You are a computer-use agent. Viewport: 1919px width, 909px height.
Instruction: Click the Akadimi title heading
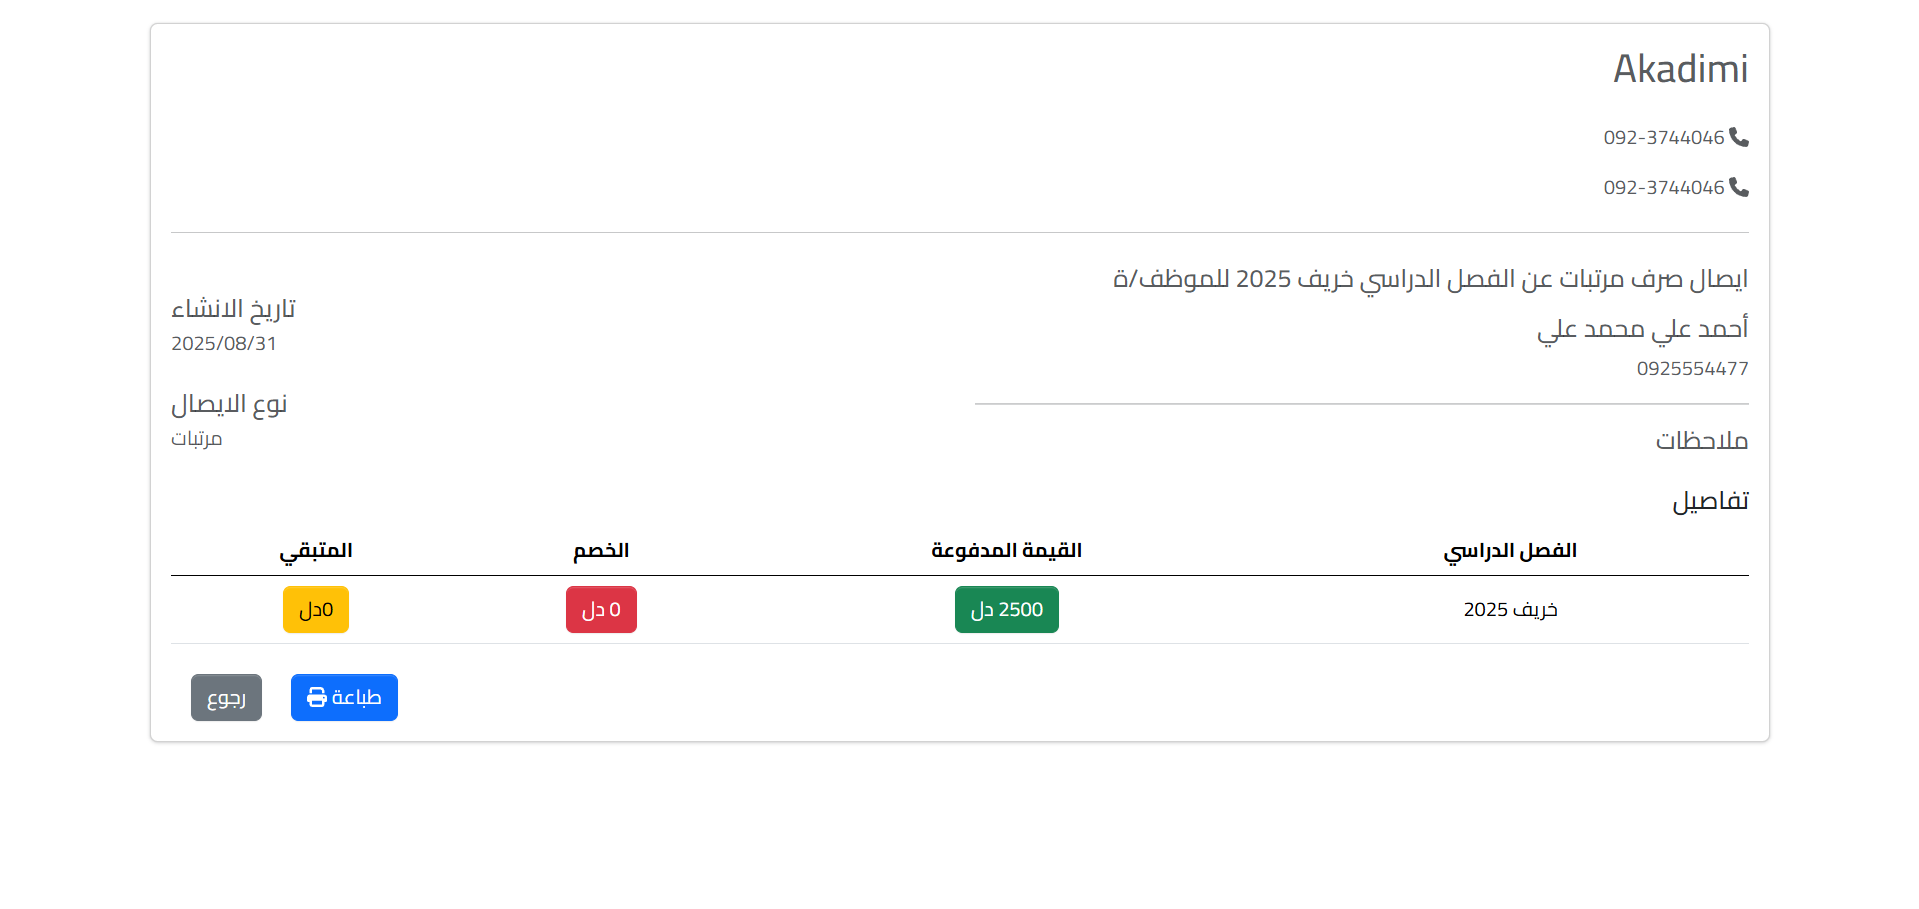pyautogui.click(x=1680, y=69)
